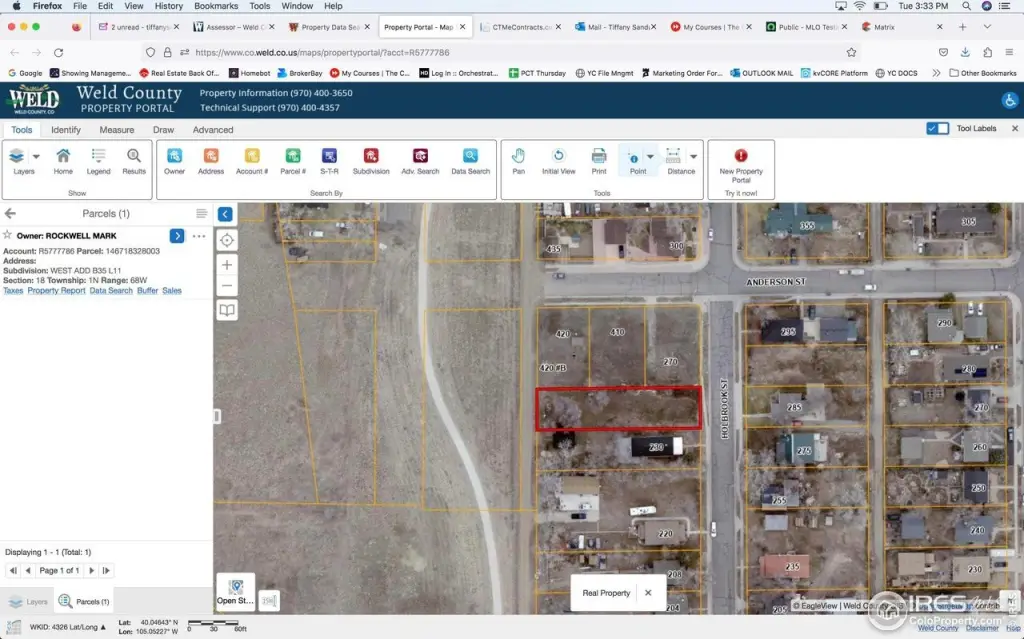Open the Distance tool dropdown arrow
The image size is (1024, 639).
tap(693, 156)
